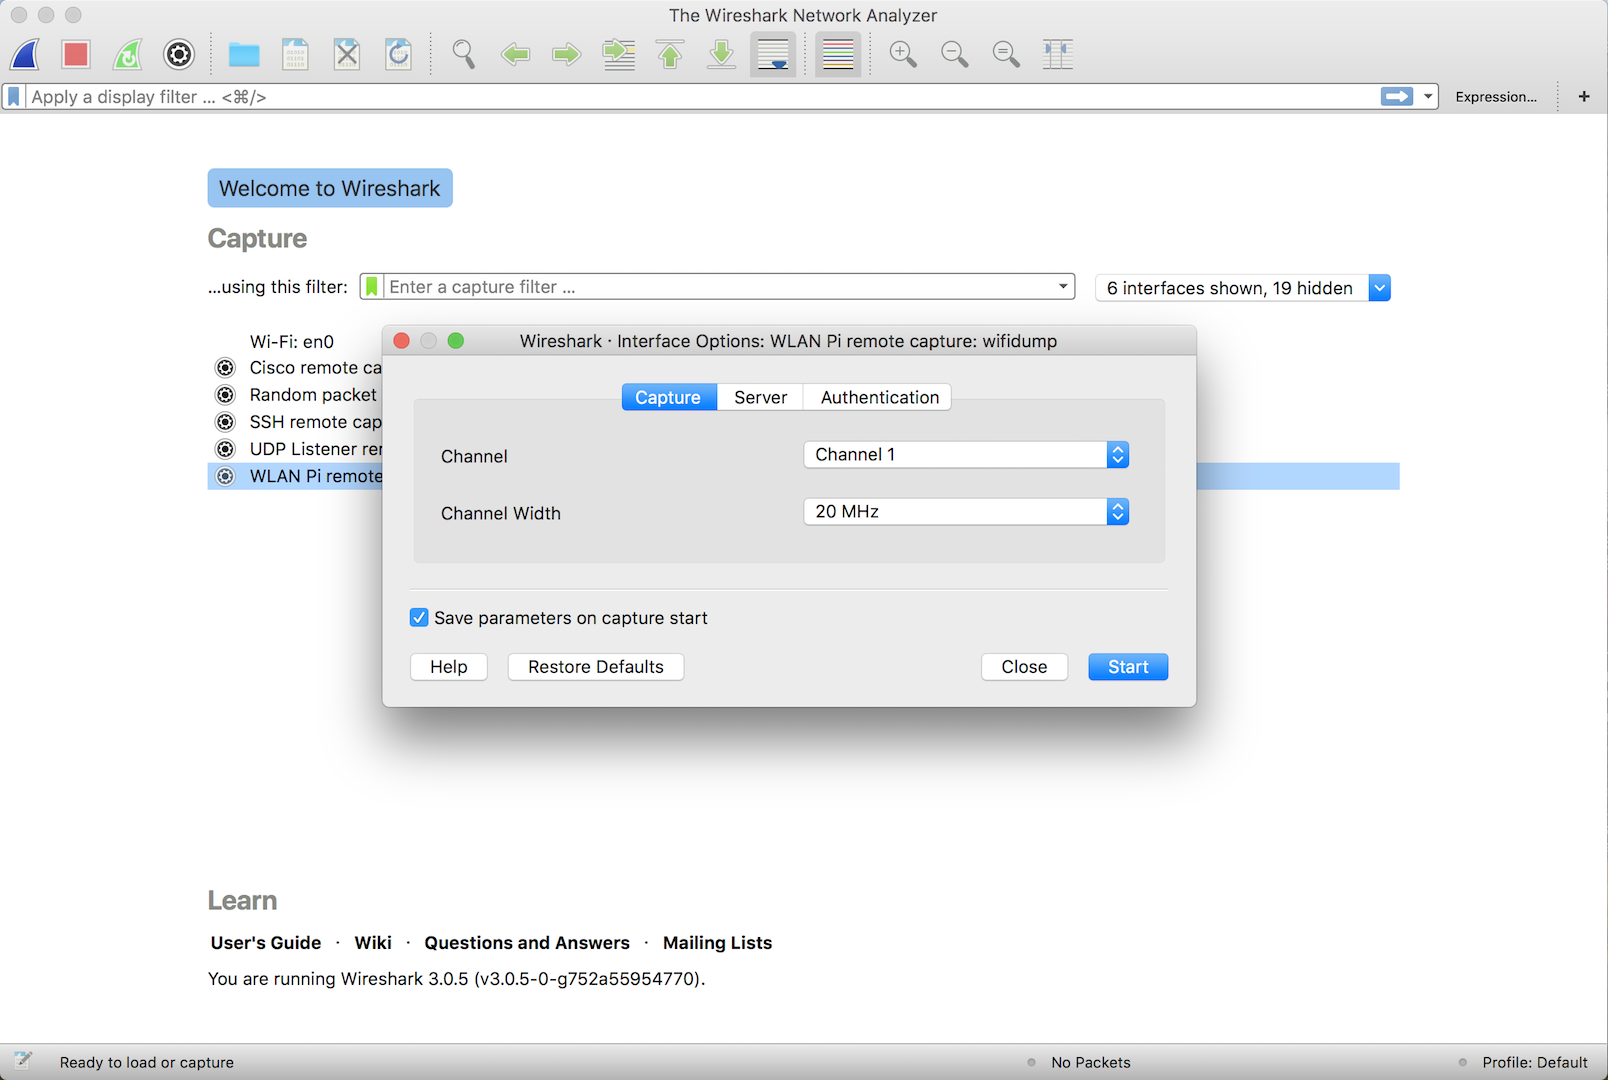Click capture filter green bookmark icon
The width and height of the screenshot is (1608, 1080).
click(372, 287)
